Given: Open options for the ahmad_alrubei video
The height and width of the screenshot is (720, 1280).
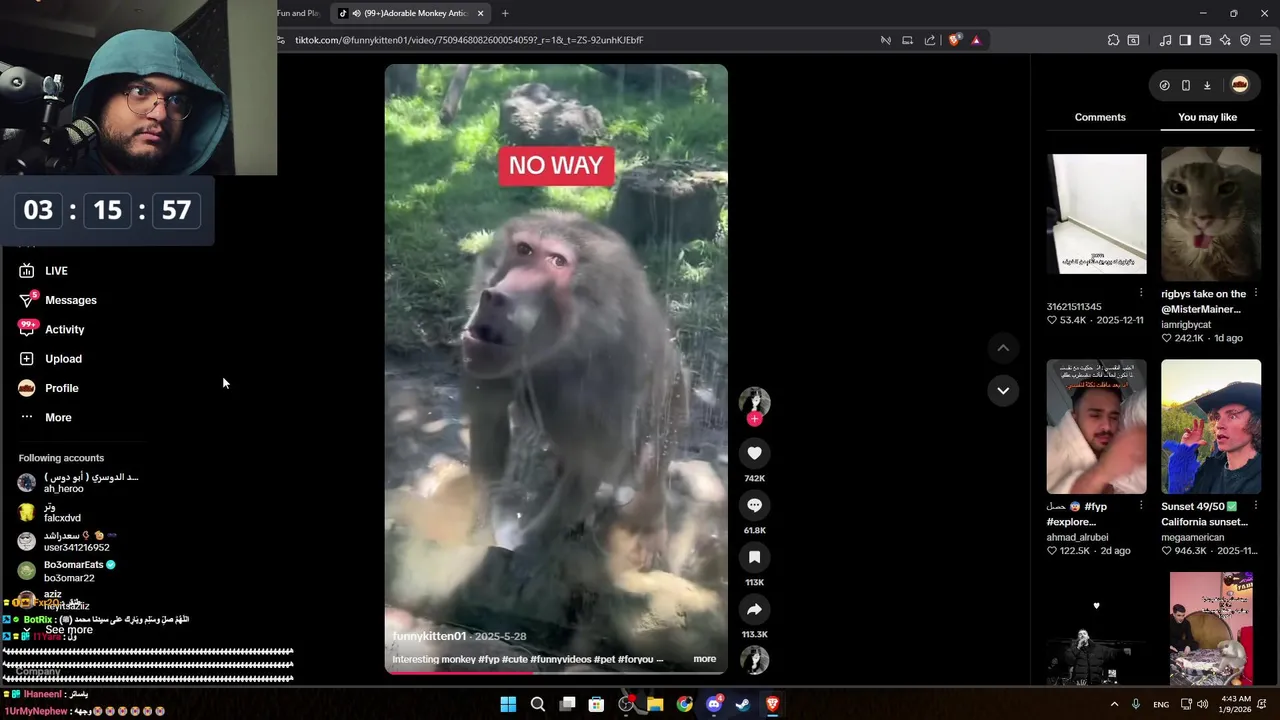Looking at the screenshot, I should coord(1141,507).
